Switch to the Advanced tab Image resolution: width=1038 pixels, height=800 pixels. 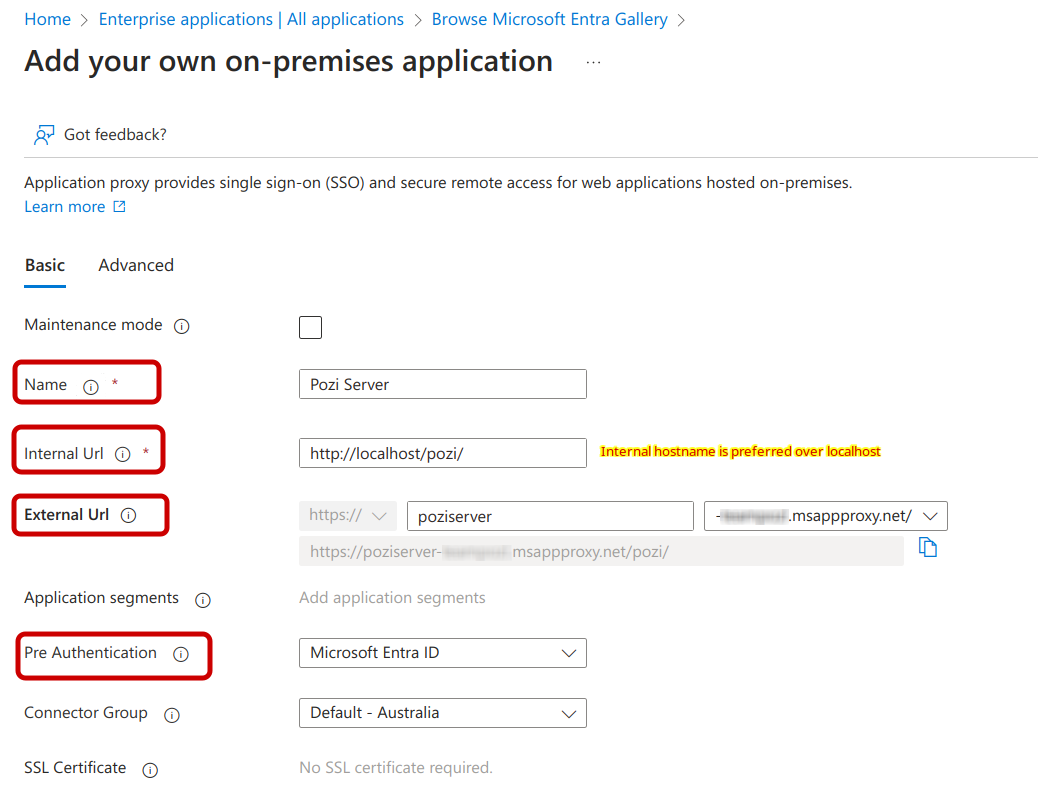point(136,265)
